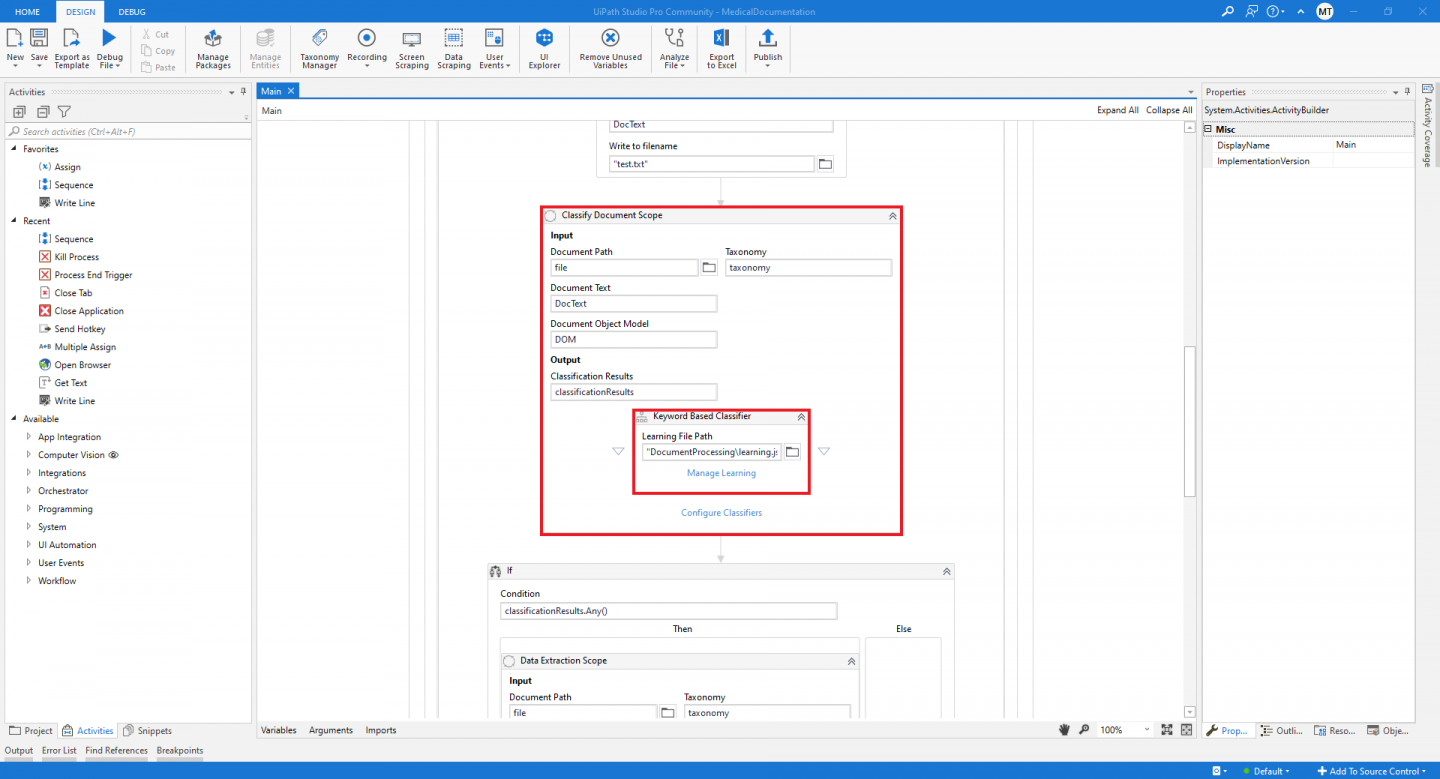The image size is (1440, 779).
Task: Publish the MedicalDocumentation project
Action: (x=767, y=48)
